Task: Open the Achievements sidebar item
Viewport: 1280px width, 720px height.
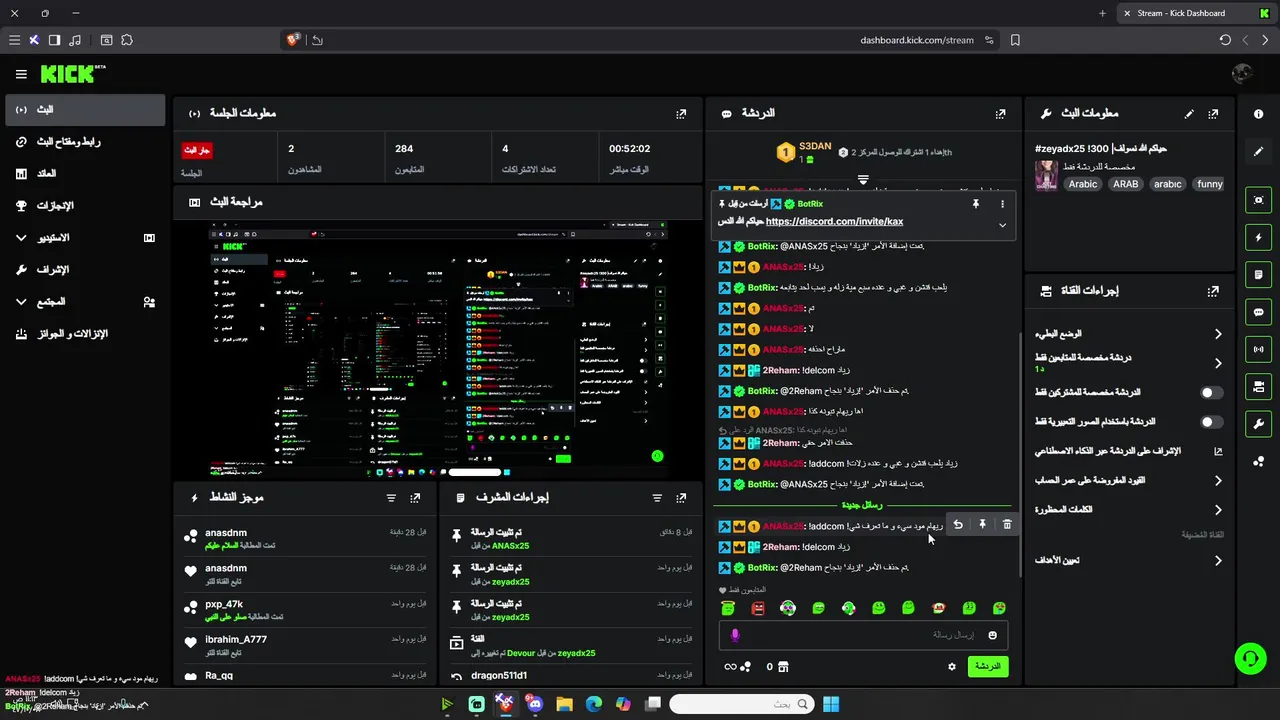Action: 85,206
